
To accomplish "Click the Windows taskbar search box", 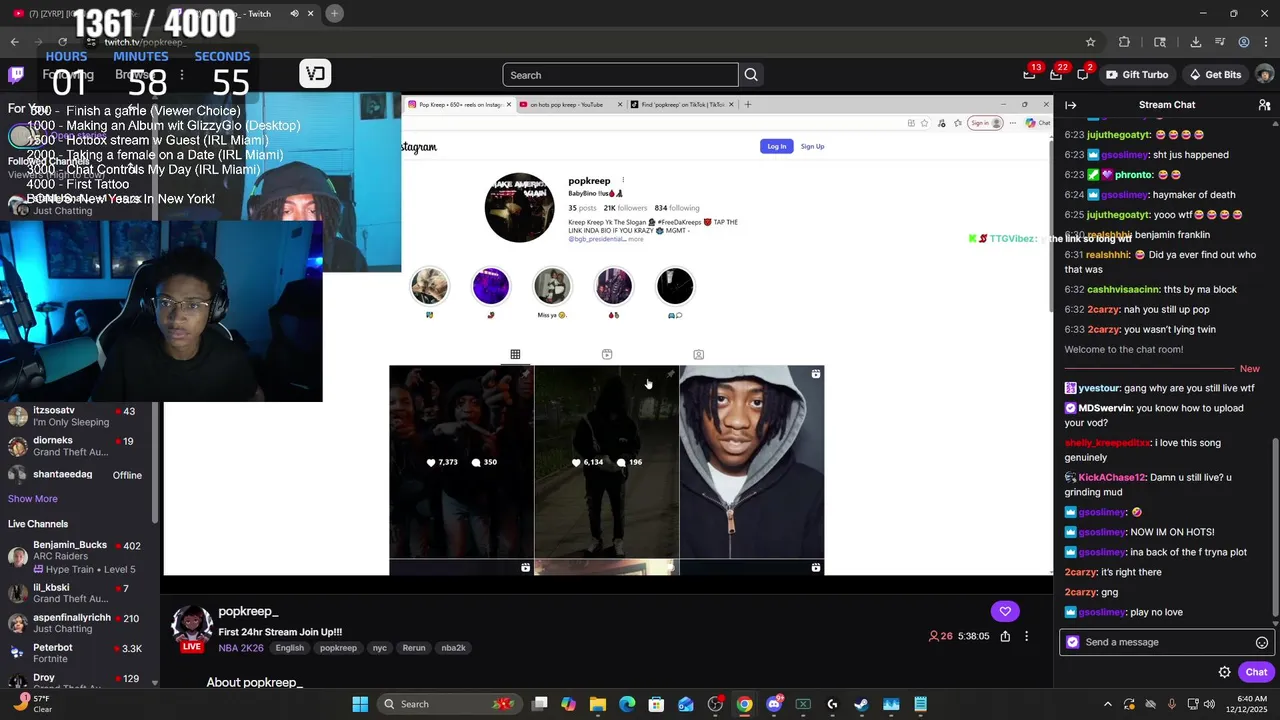I will (x=449, y=704).
